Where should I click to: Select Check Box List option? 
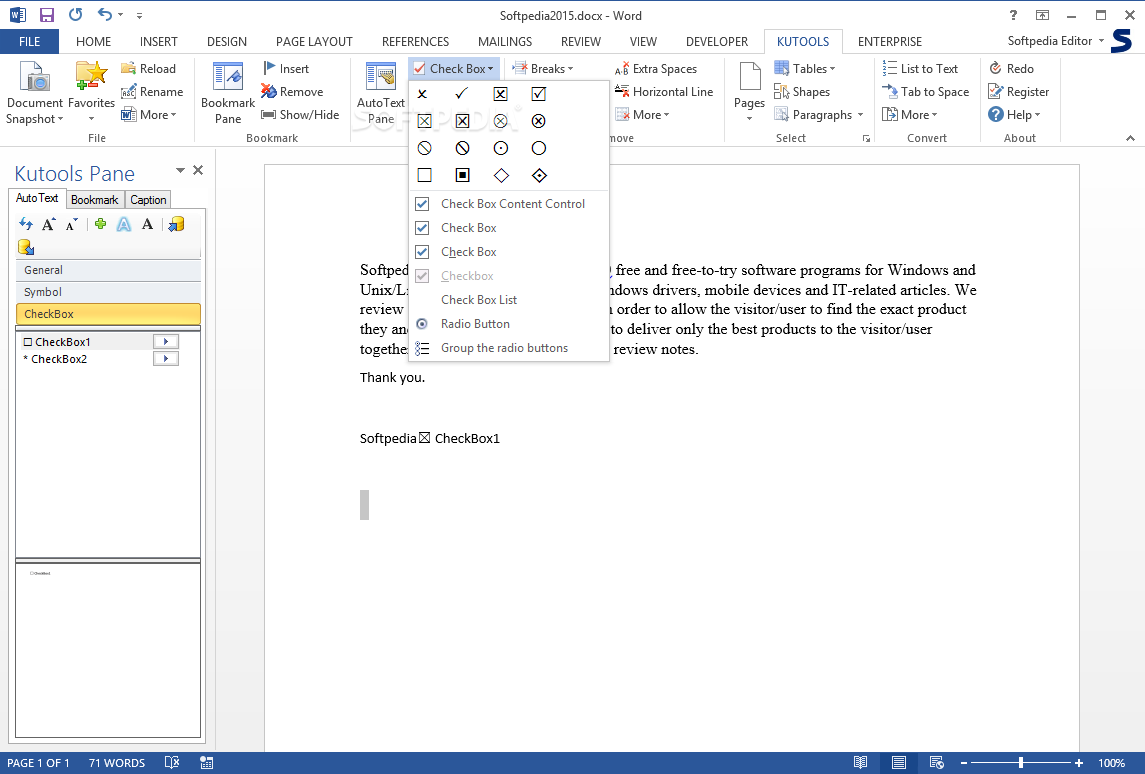[509, 299]
